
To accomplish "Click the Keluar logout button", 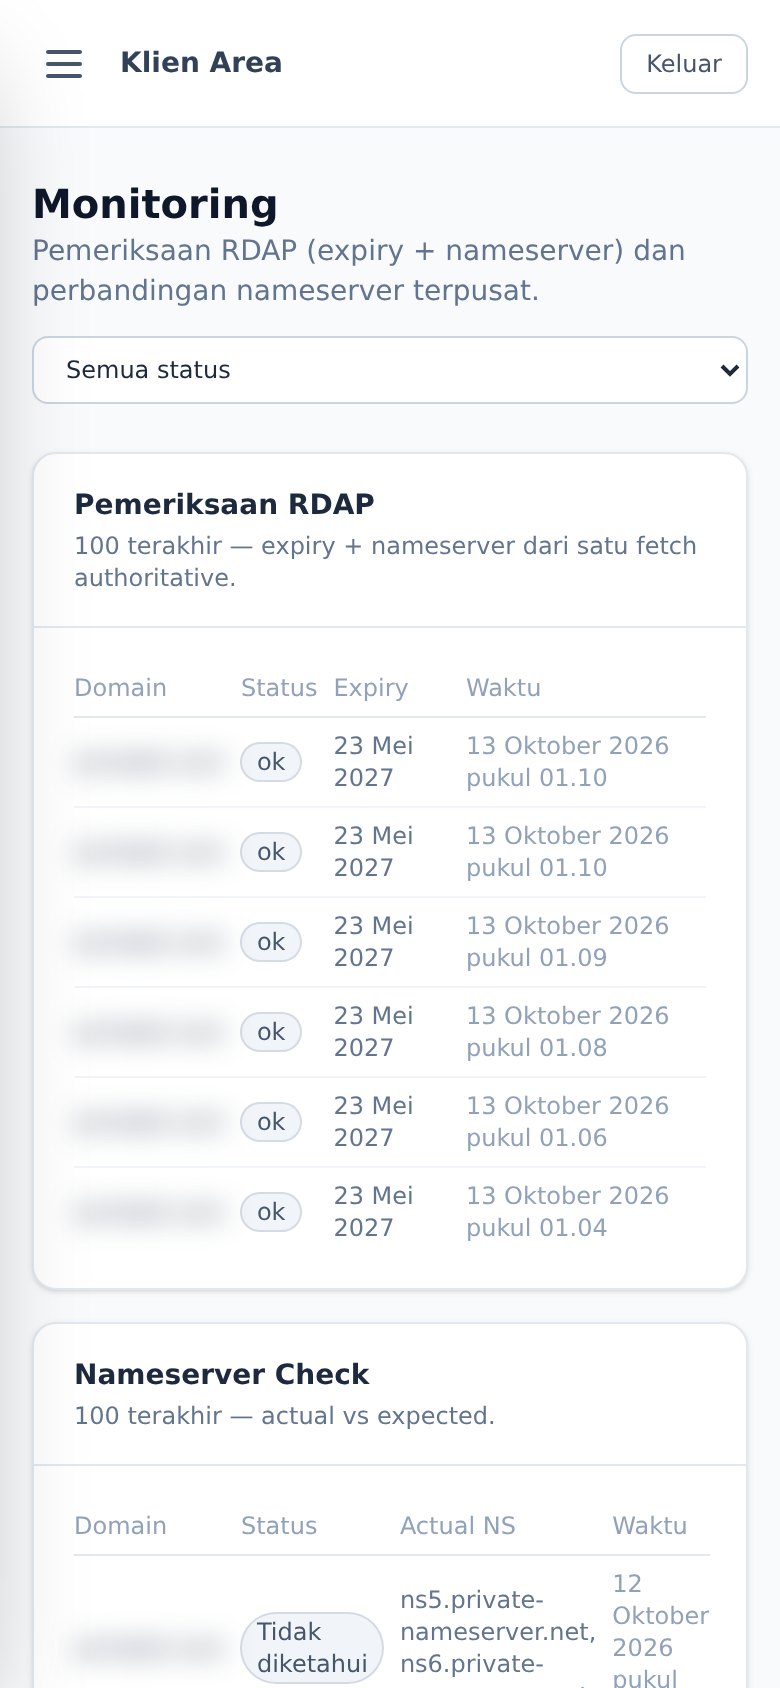I will (x=684, y=64).
